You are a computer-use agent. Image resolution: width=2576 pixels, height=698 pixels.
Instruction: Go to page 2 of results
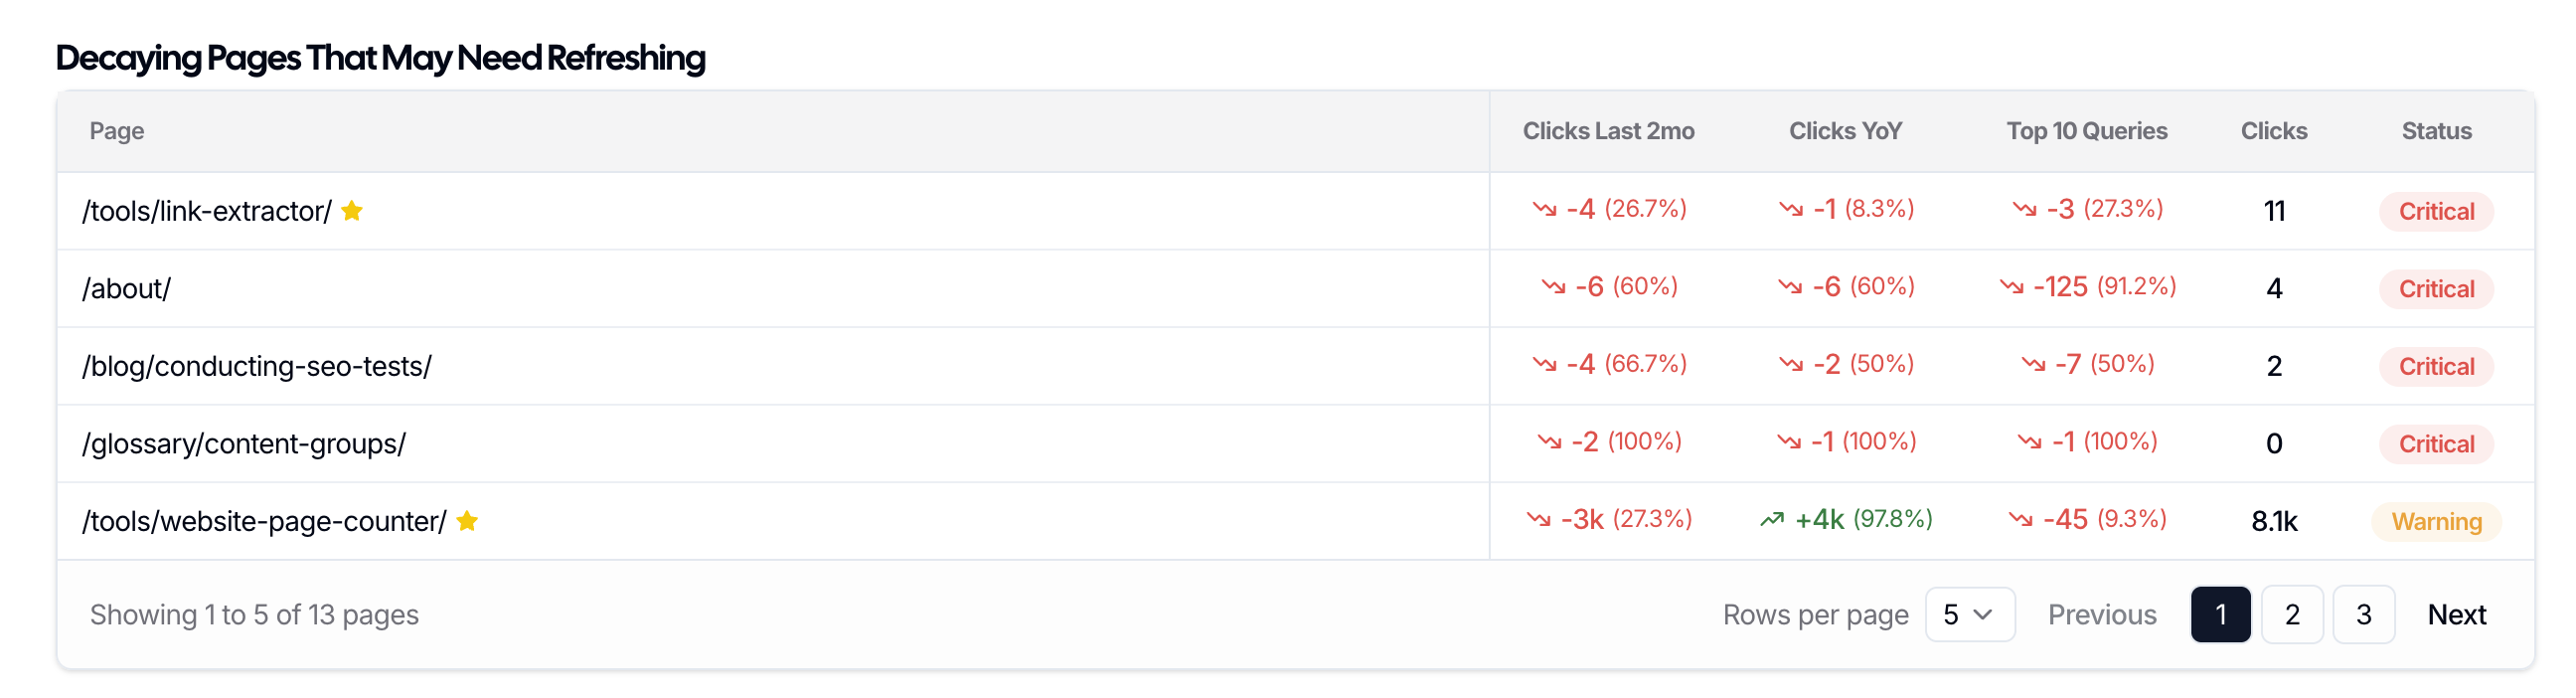pos(2292,615)
